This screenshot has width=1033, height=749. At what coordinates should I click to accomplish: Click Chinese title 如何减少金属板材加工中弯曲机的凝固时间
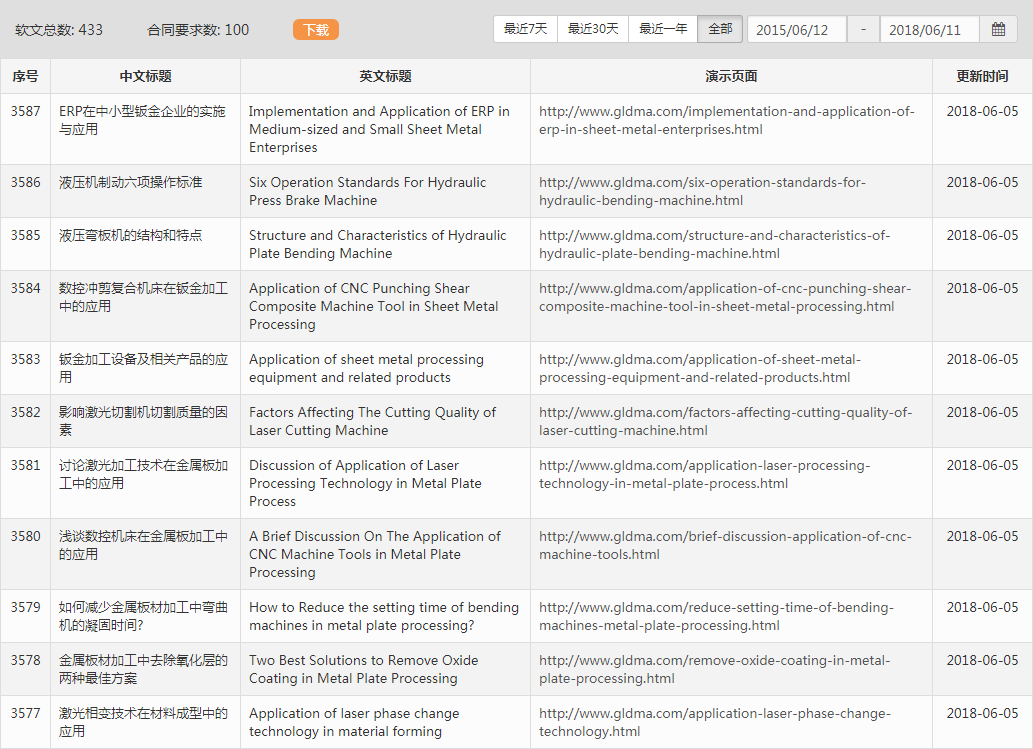pyautogui.click(x=143, y=617)
